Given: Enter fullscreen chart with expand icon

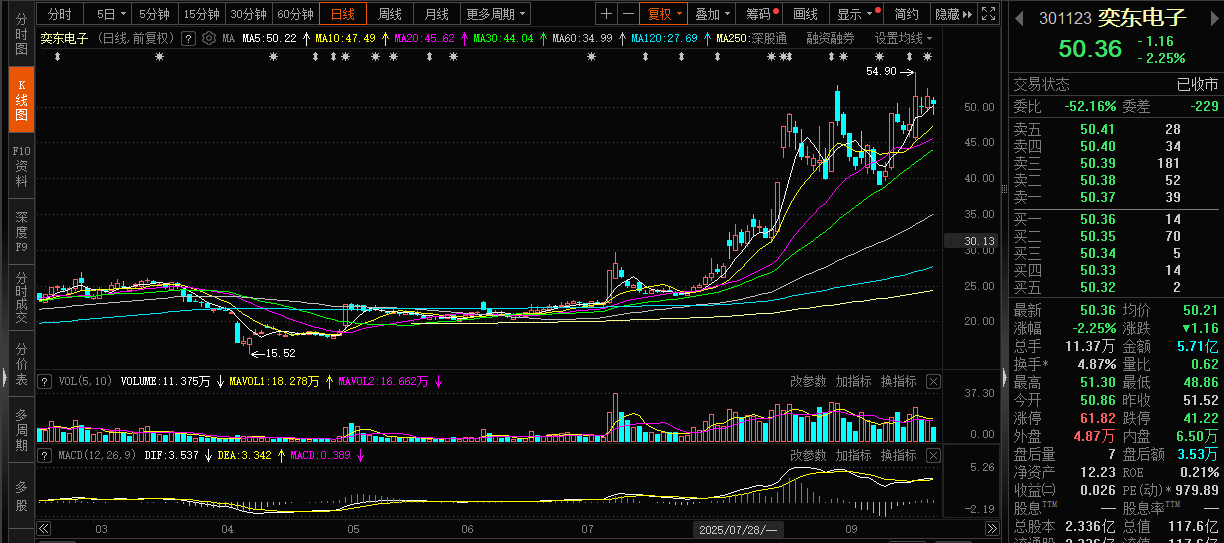Looking at the screenshot, I should [991, 14].
